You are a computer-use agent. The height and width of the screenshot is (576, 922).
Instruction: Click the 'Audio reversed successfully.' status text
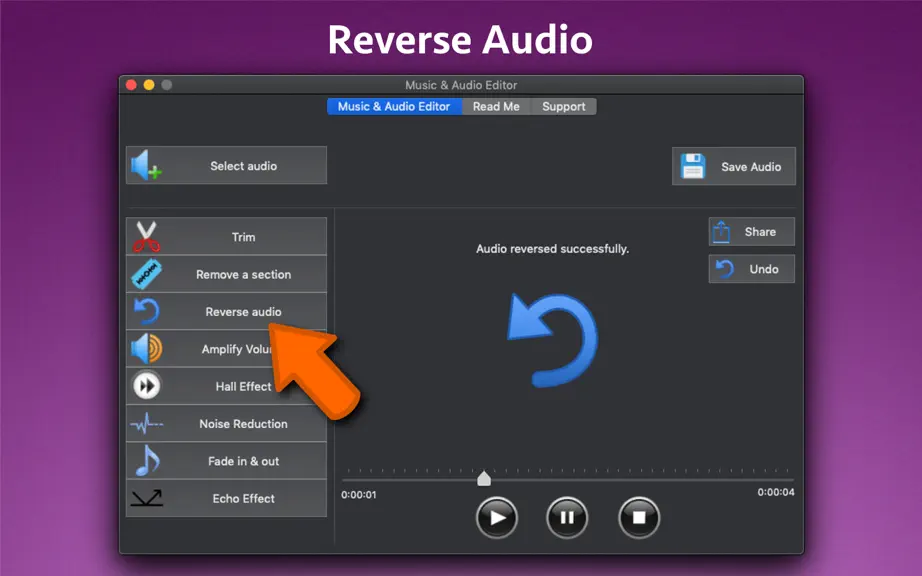point(553,249)
